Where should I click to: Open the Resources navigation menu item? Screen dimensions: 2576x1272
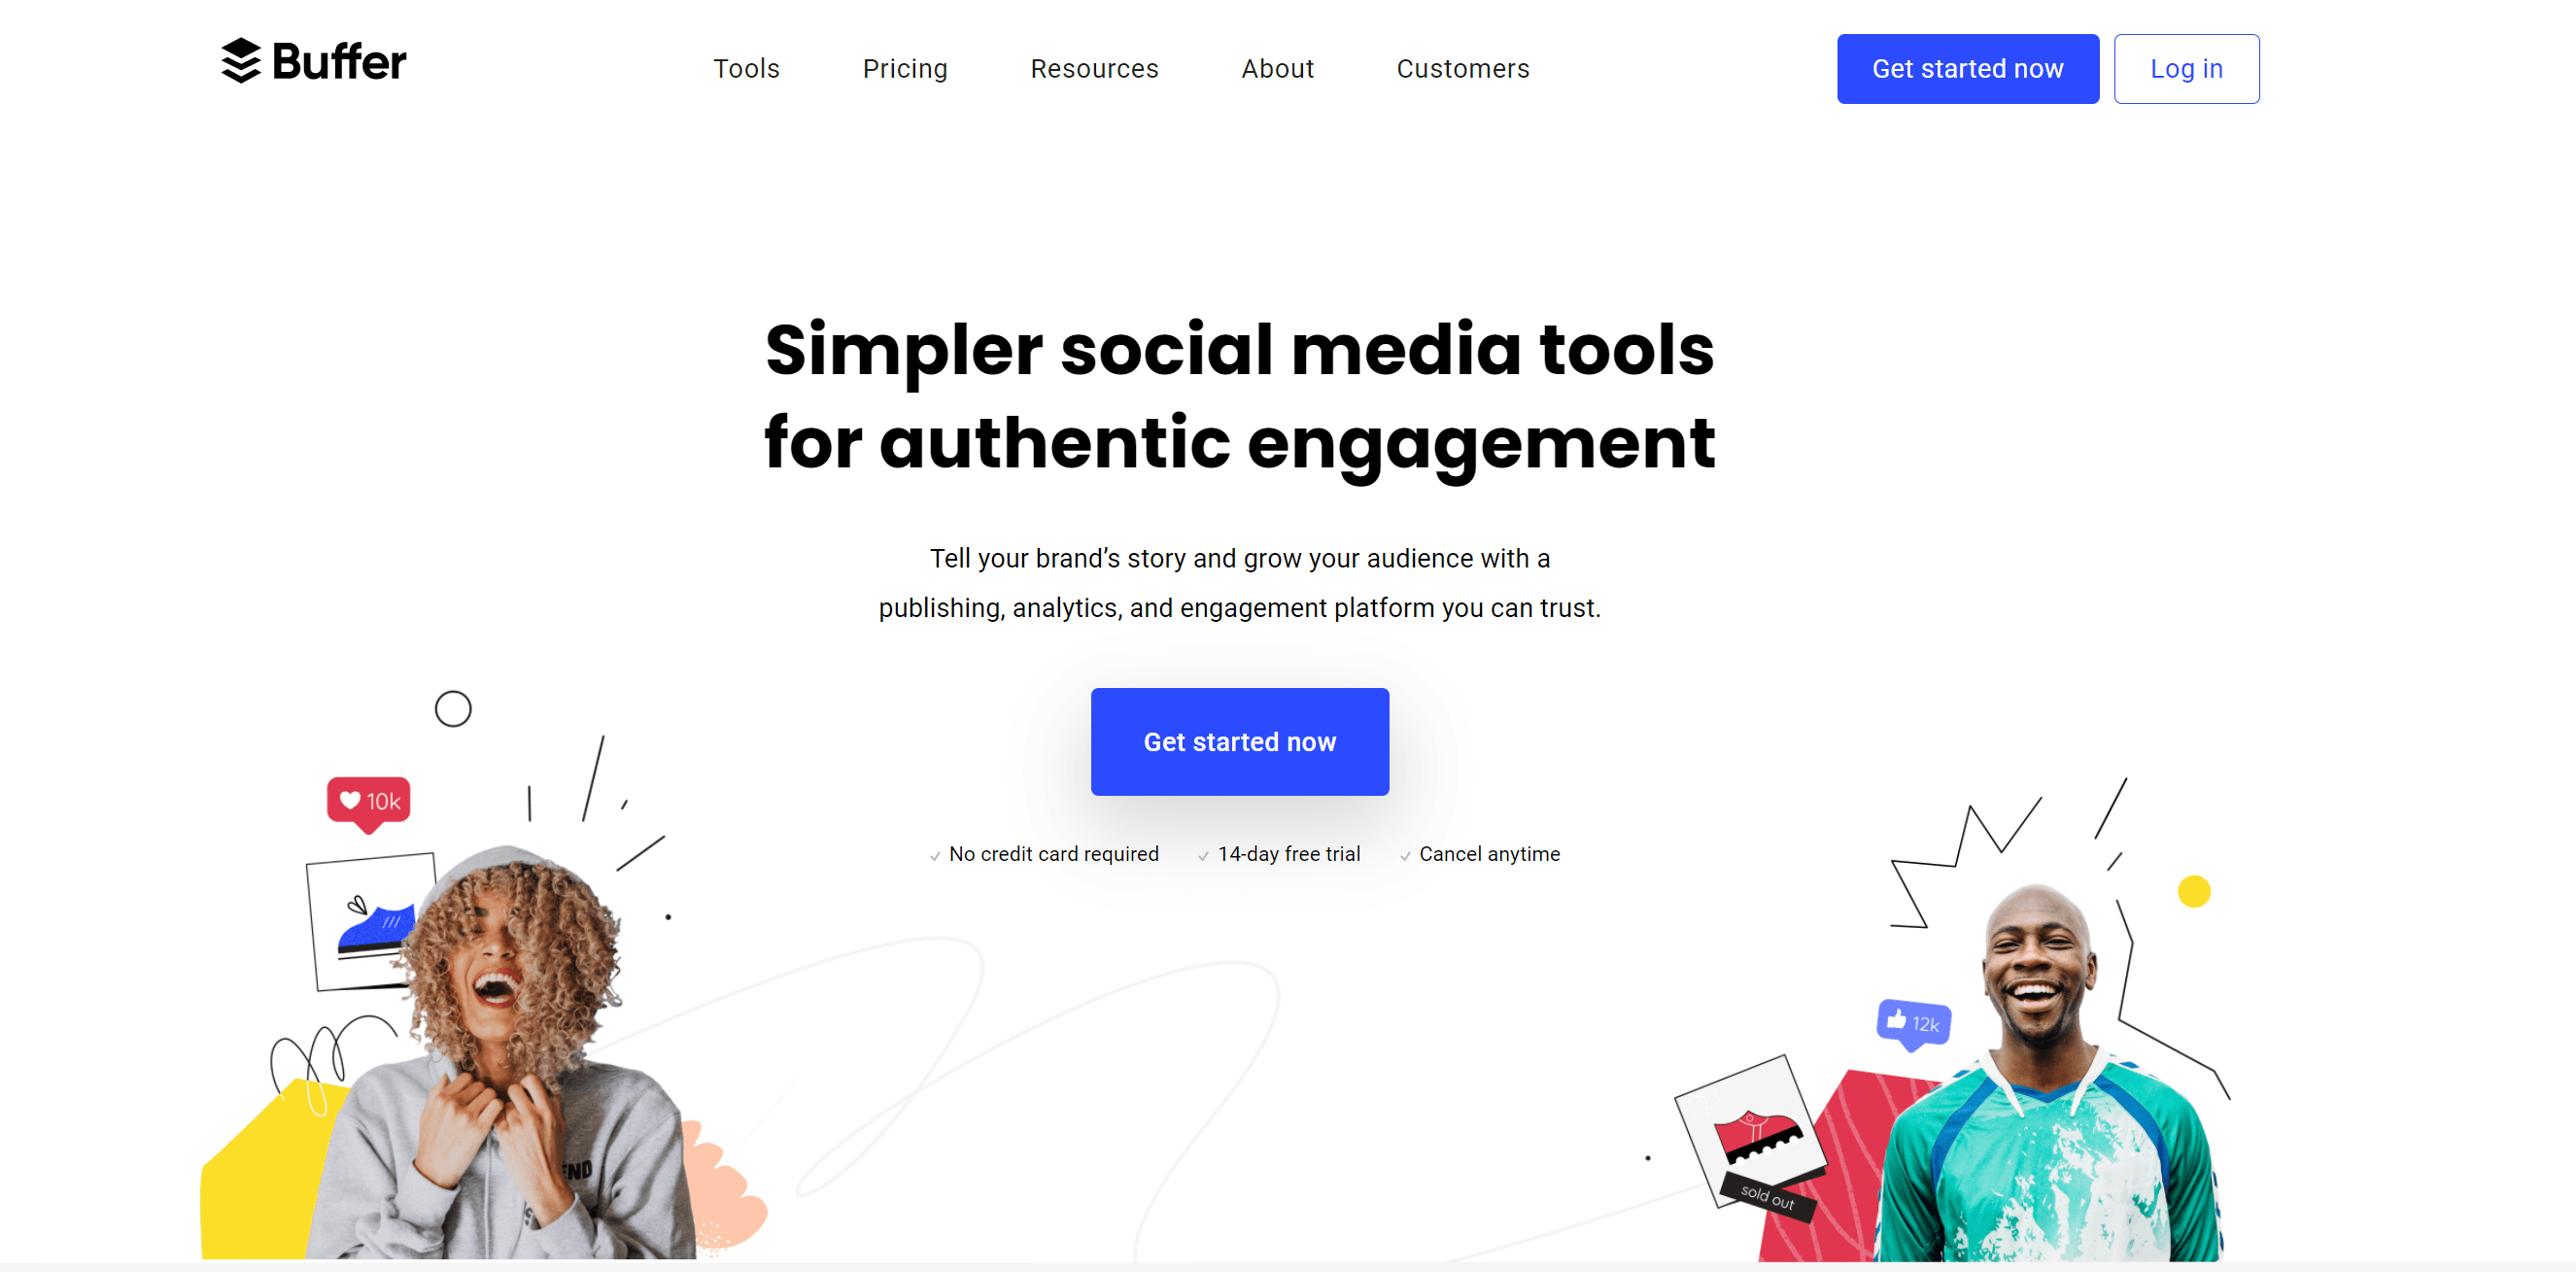pos(1092,69)
